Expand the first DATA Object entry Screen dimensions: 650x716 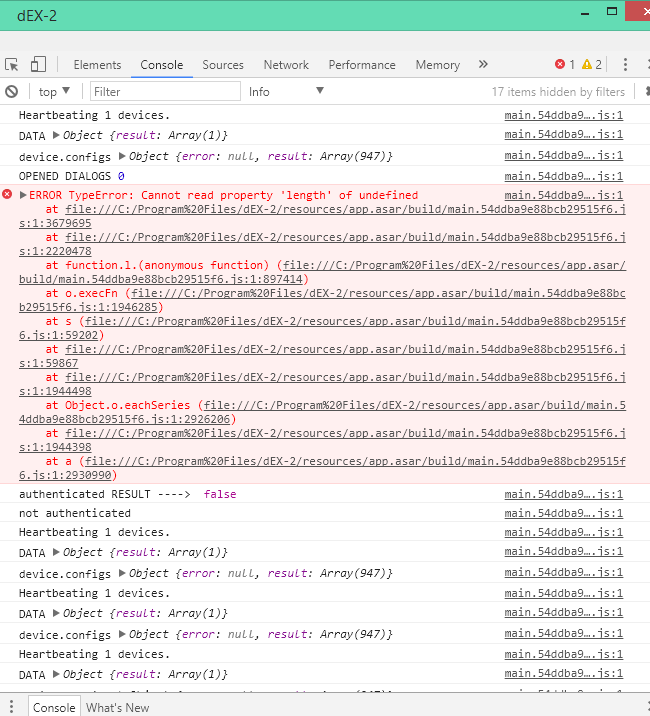[x=56, y=135]
